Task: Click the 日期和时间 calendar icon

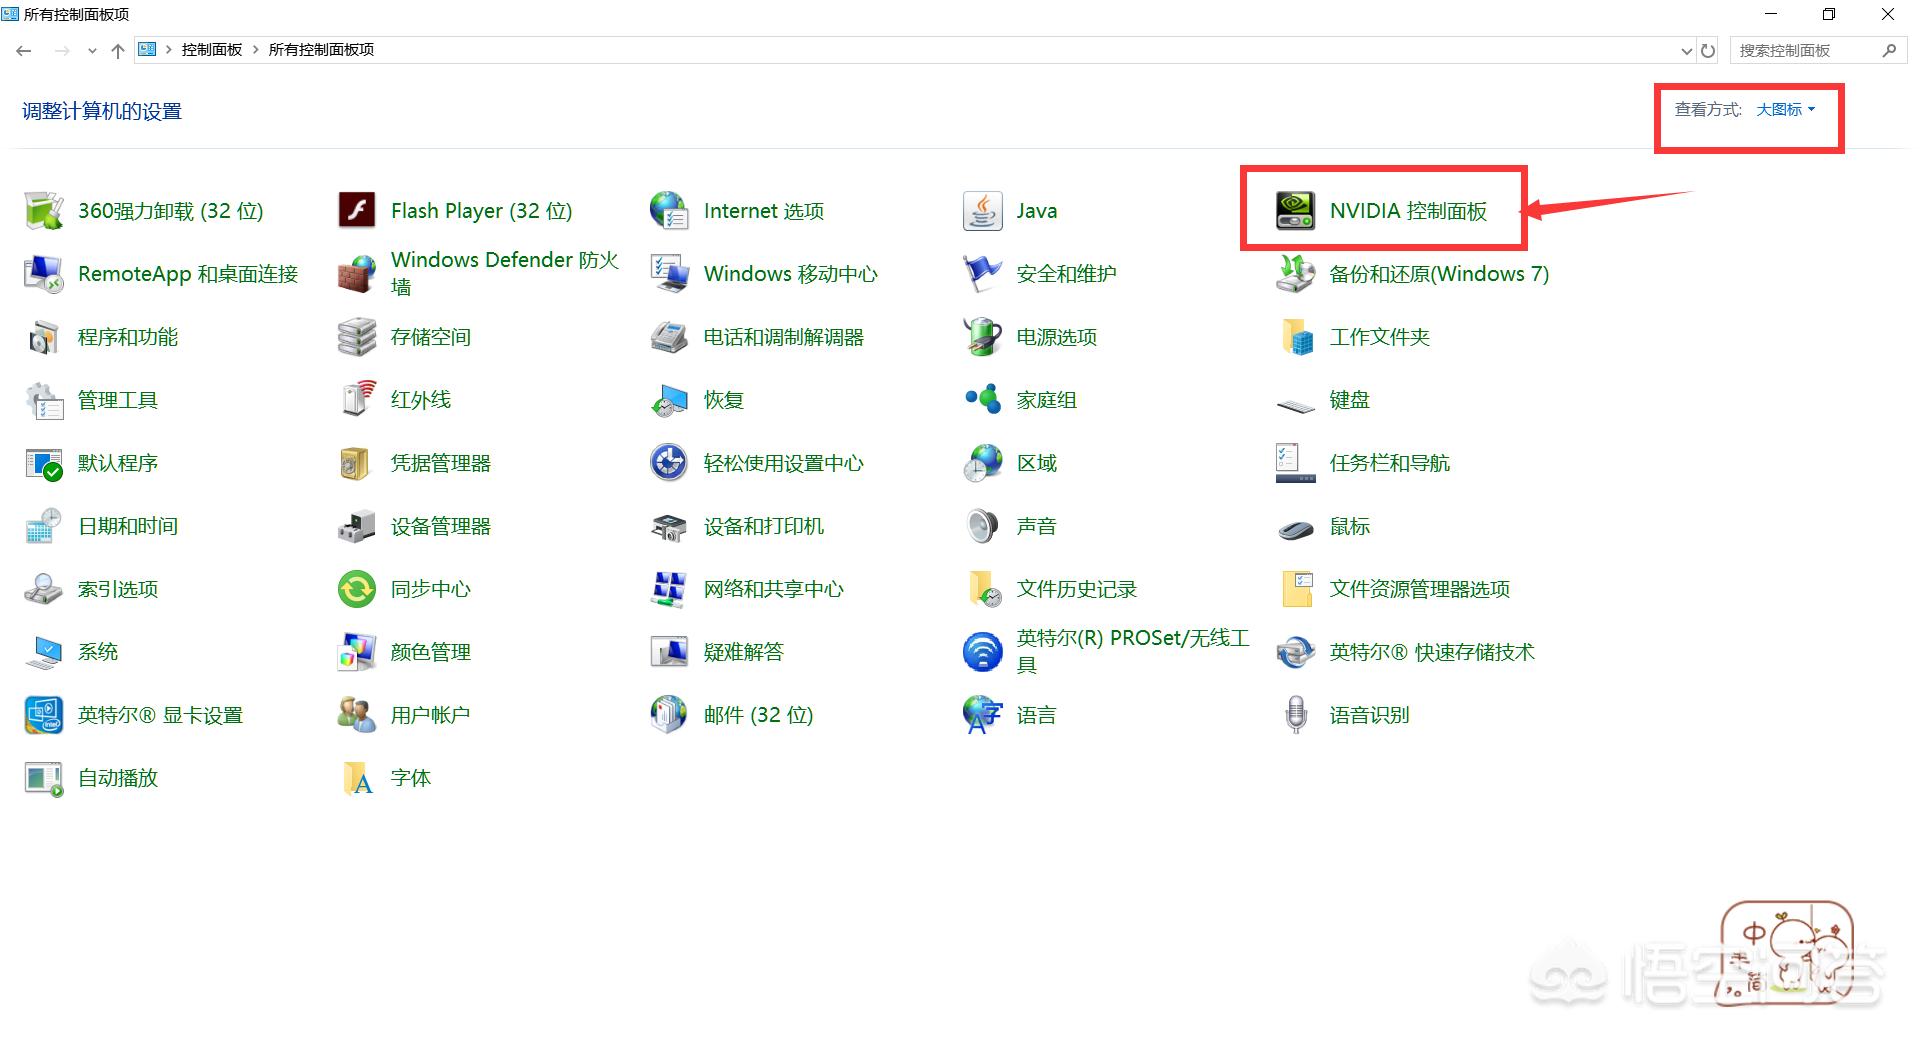Action: pos(43,526)
